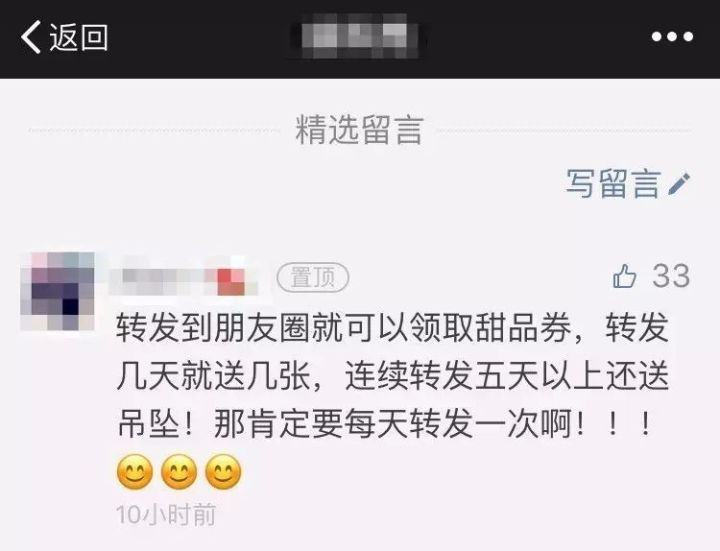Click the 返回 label
The height and width of the screenshot is (551, 720).
79,37
